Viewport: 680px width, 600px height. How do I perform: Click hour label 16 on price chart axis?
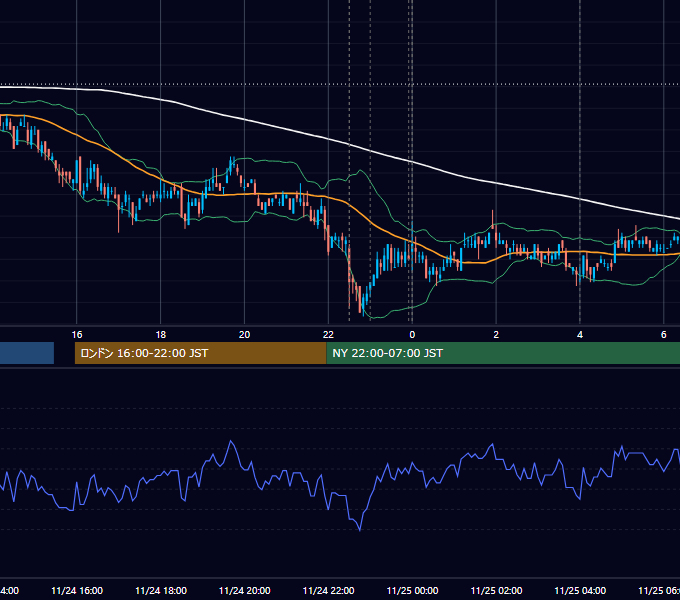(x=77, y=335)
